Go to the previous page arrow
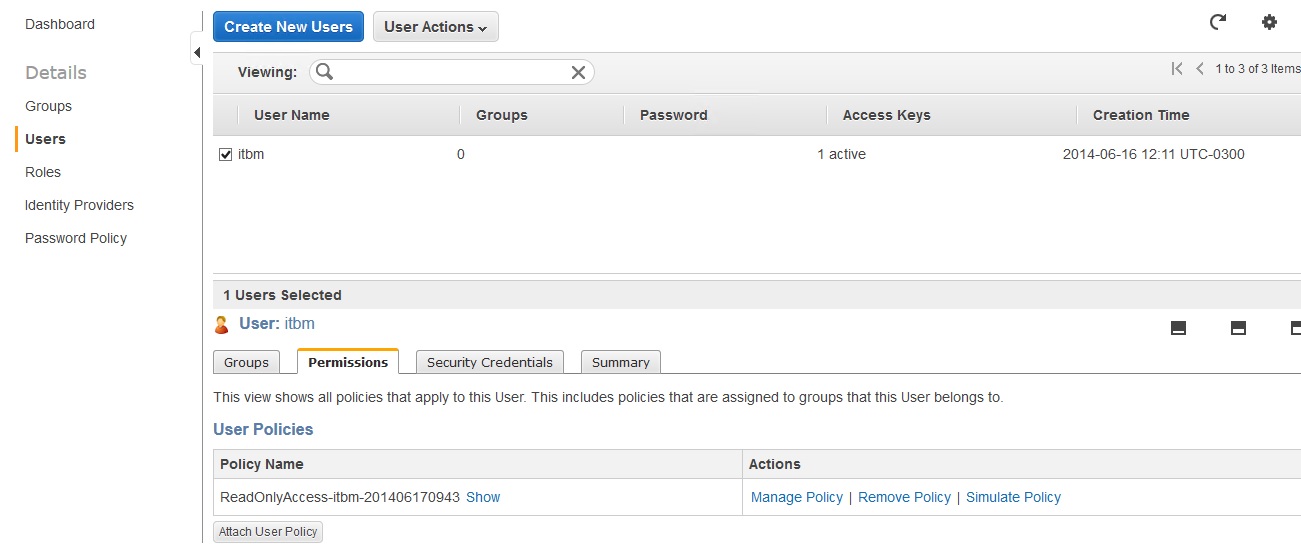 click(x=1200, y=69)
